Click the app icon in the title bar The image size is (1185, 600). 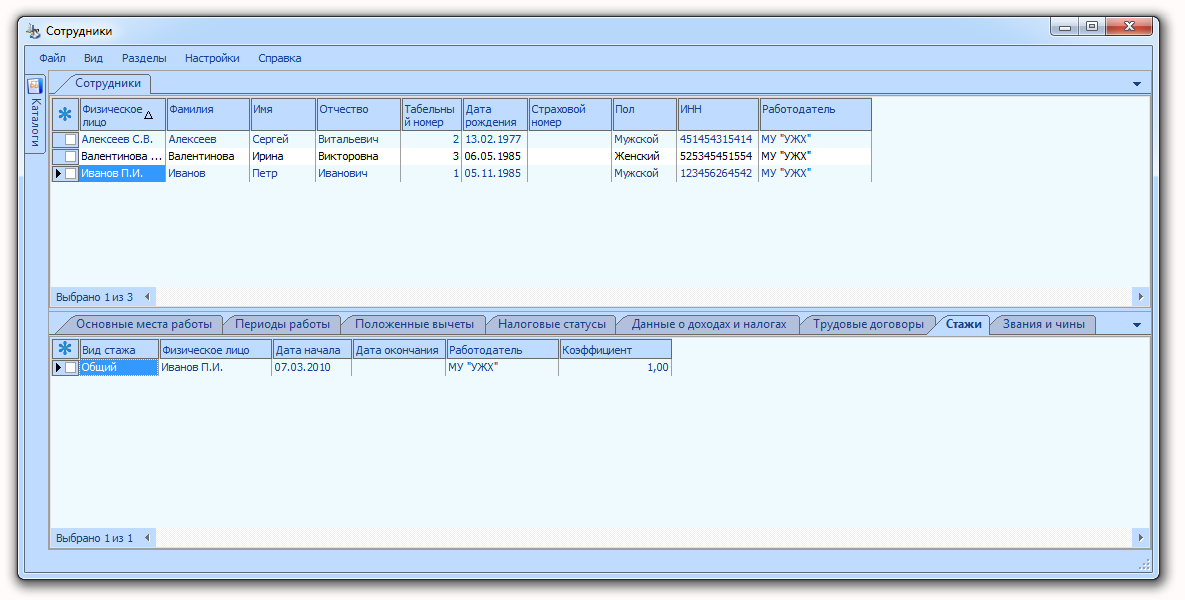(x=33, y=31)
